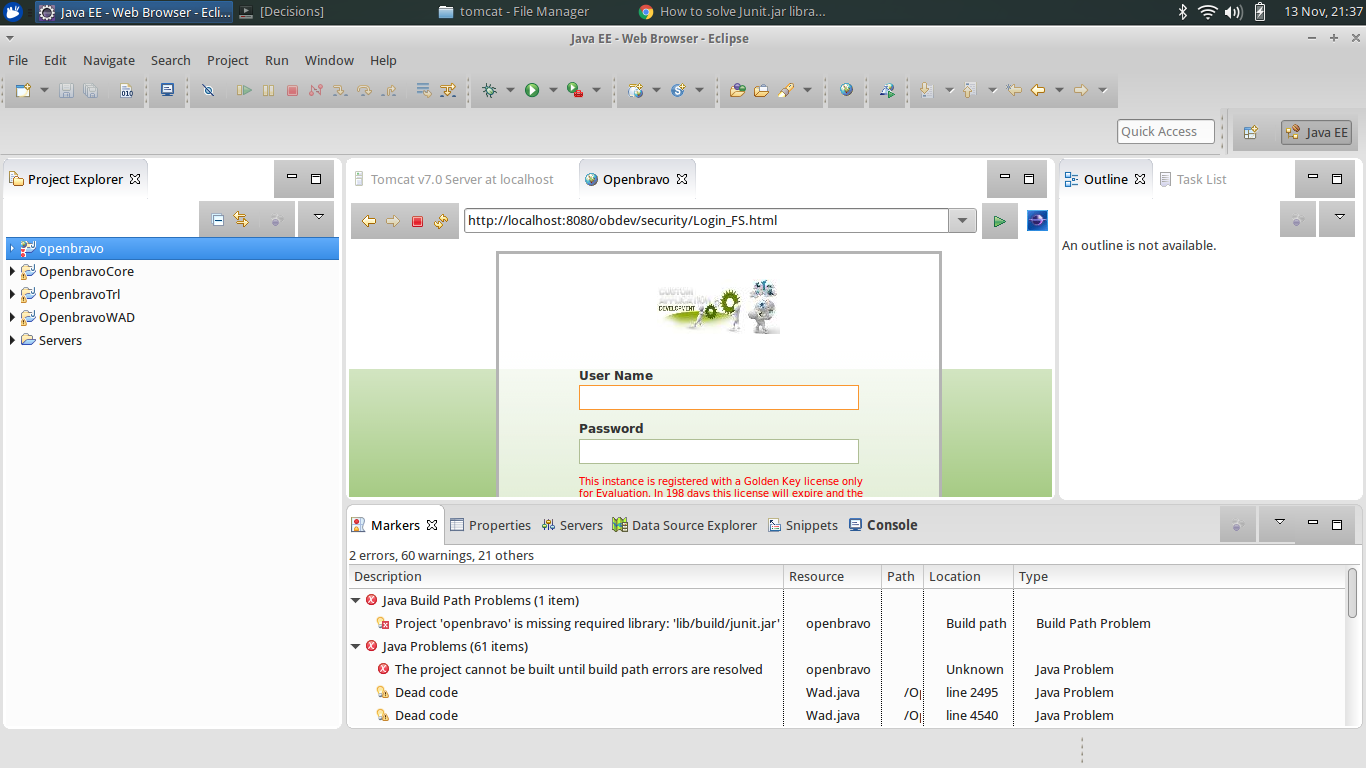Click the Resource column header
The height and width of the screenshot is (768, 1366).
tap(832, 576)
